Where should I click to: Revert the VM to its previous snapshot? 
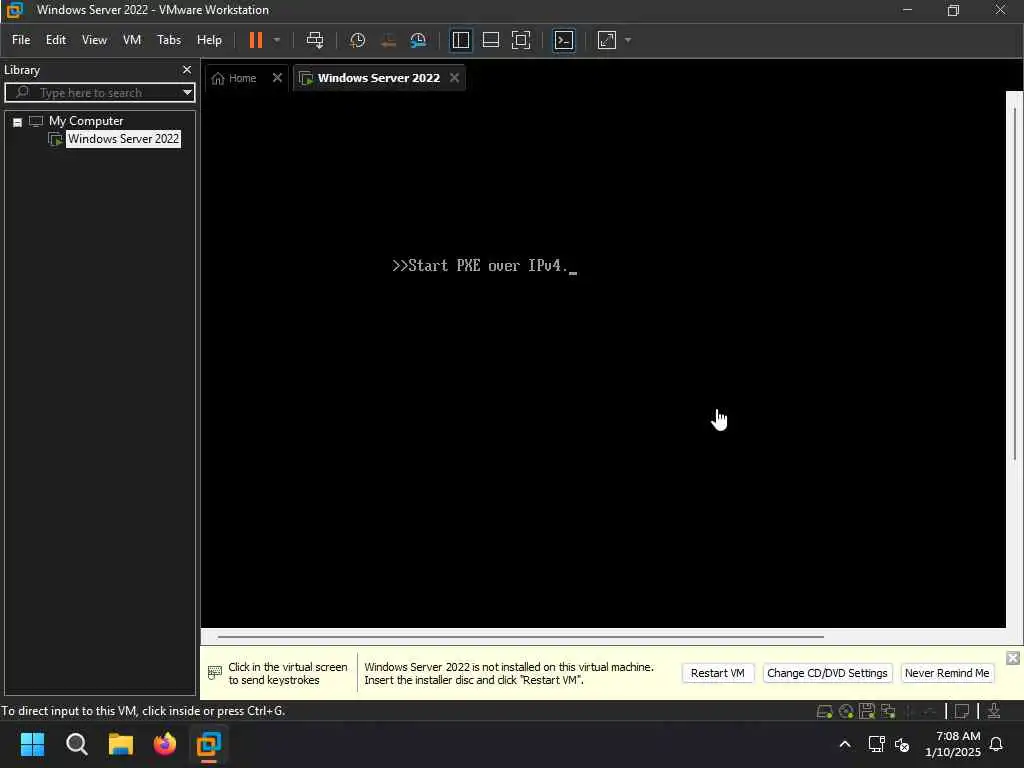388,40
